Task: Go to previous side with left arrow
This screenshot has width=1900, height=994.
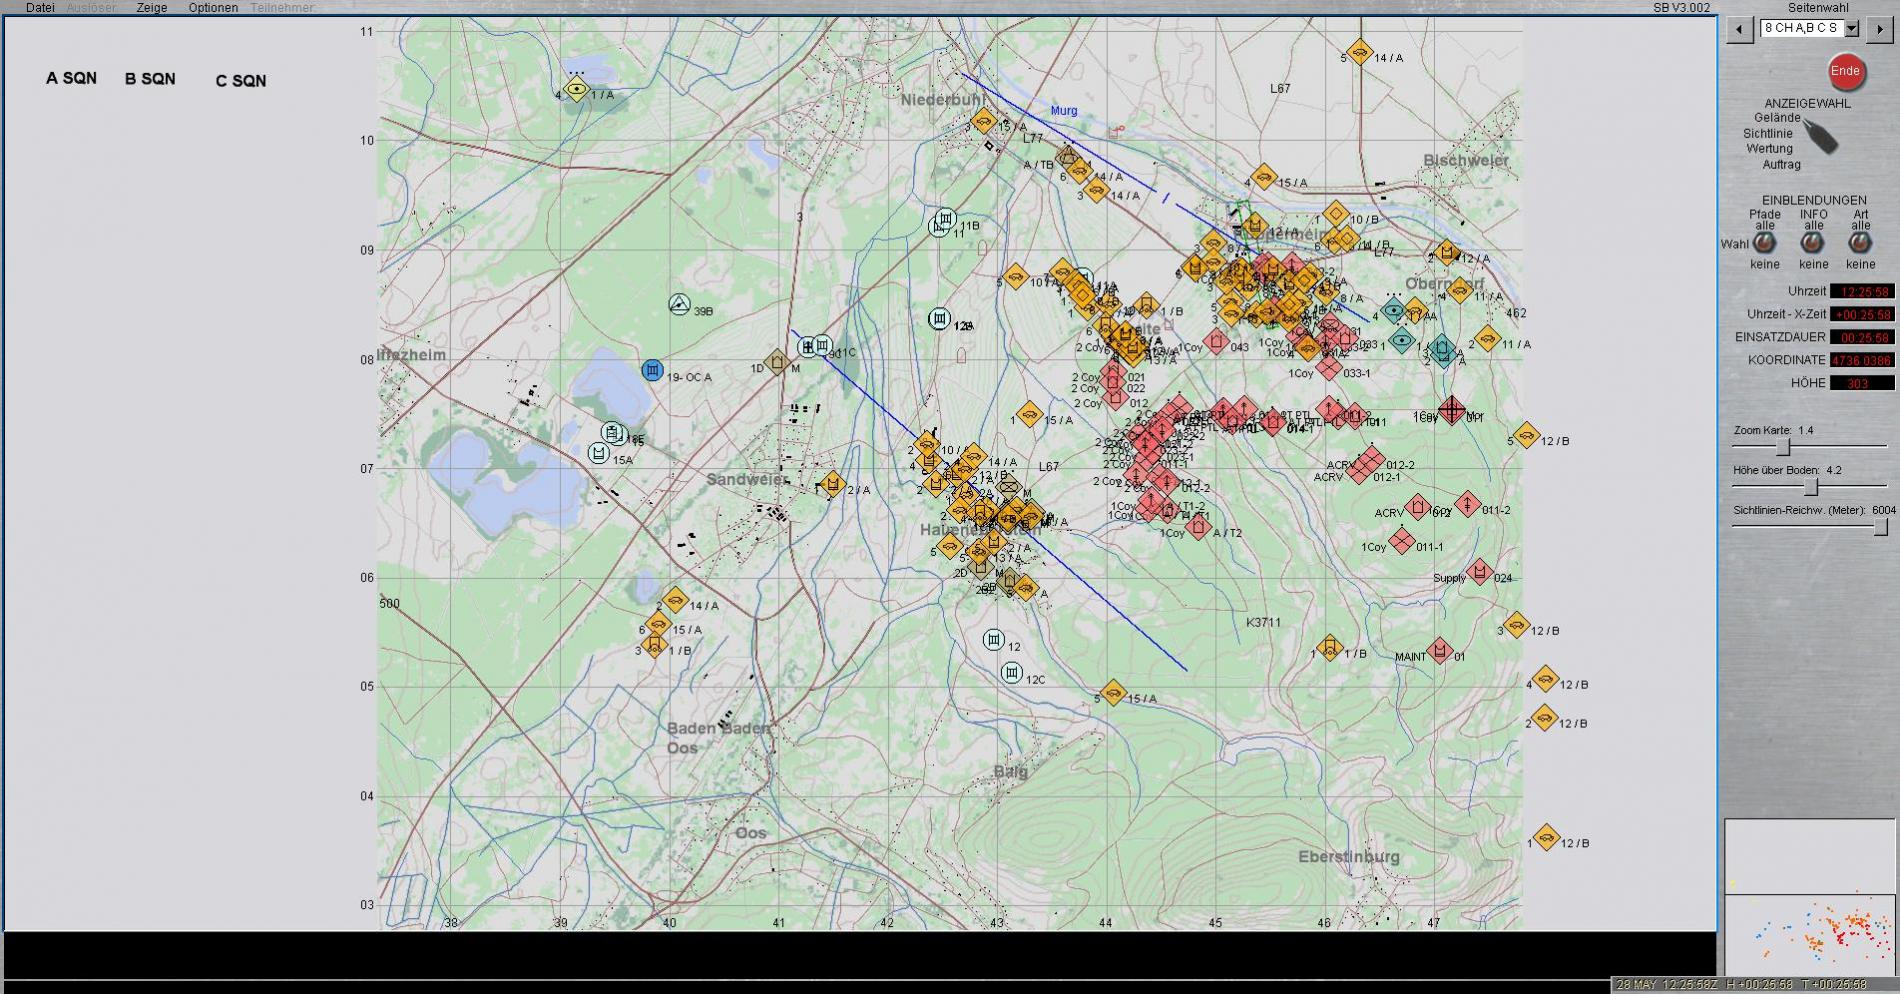Action: tap(1740, 29)
